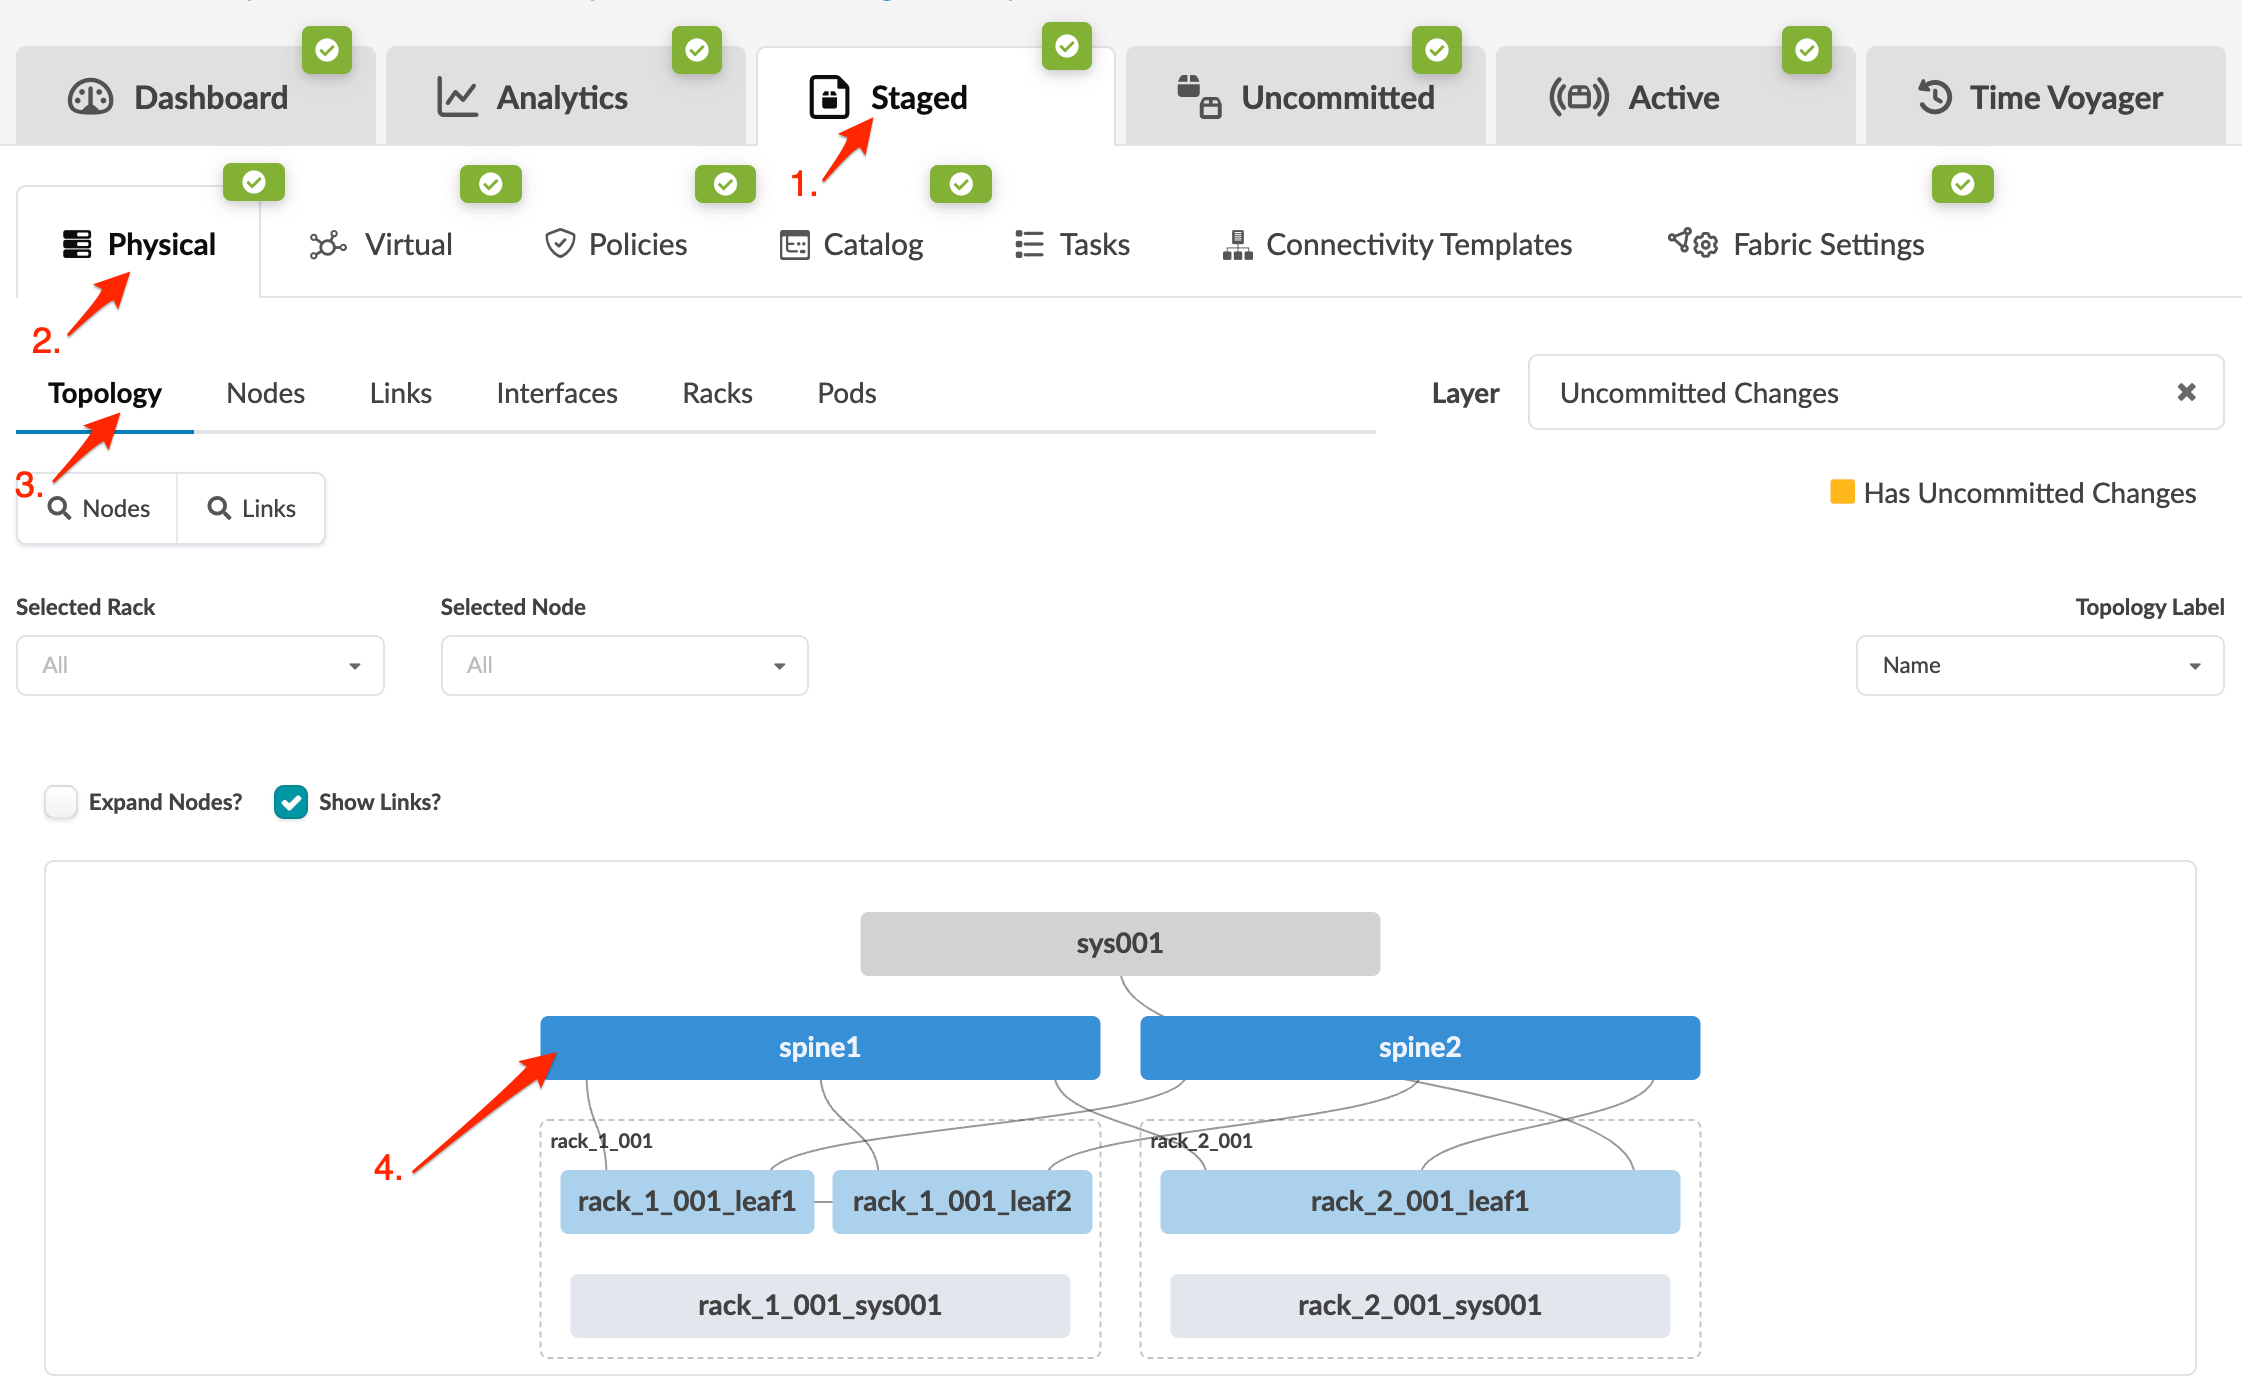Click the Analytics chart icon
The height and width of the screenshot is (1386, 2242).
[457, 98]
